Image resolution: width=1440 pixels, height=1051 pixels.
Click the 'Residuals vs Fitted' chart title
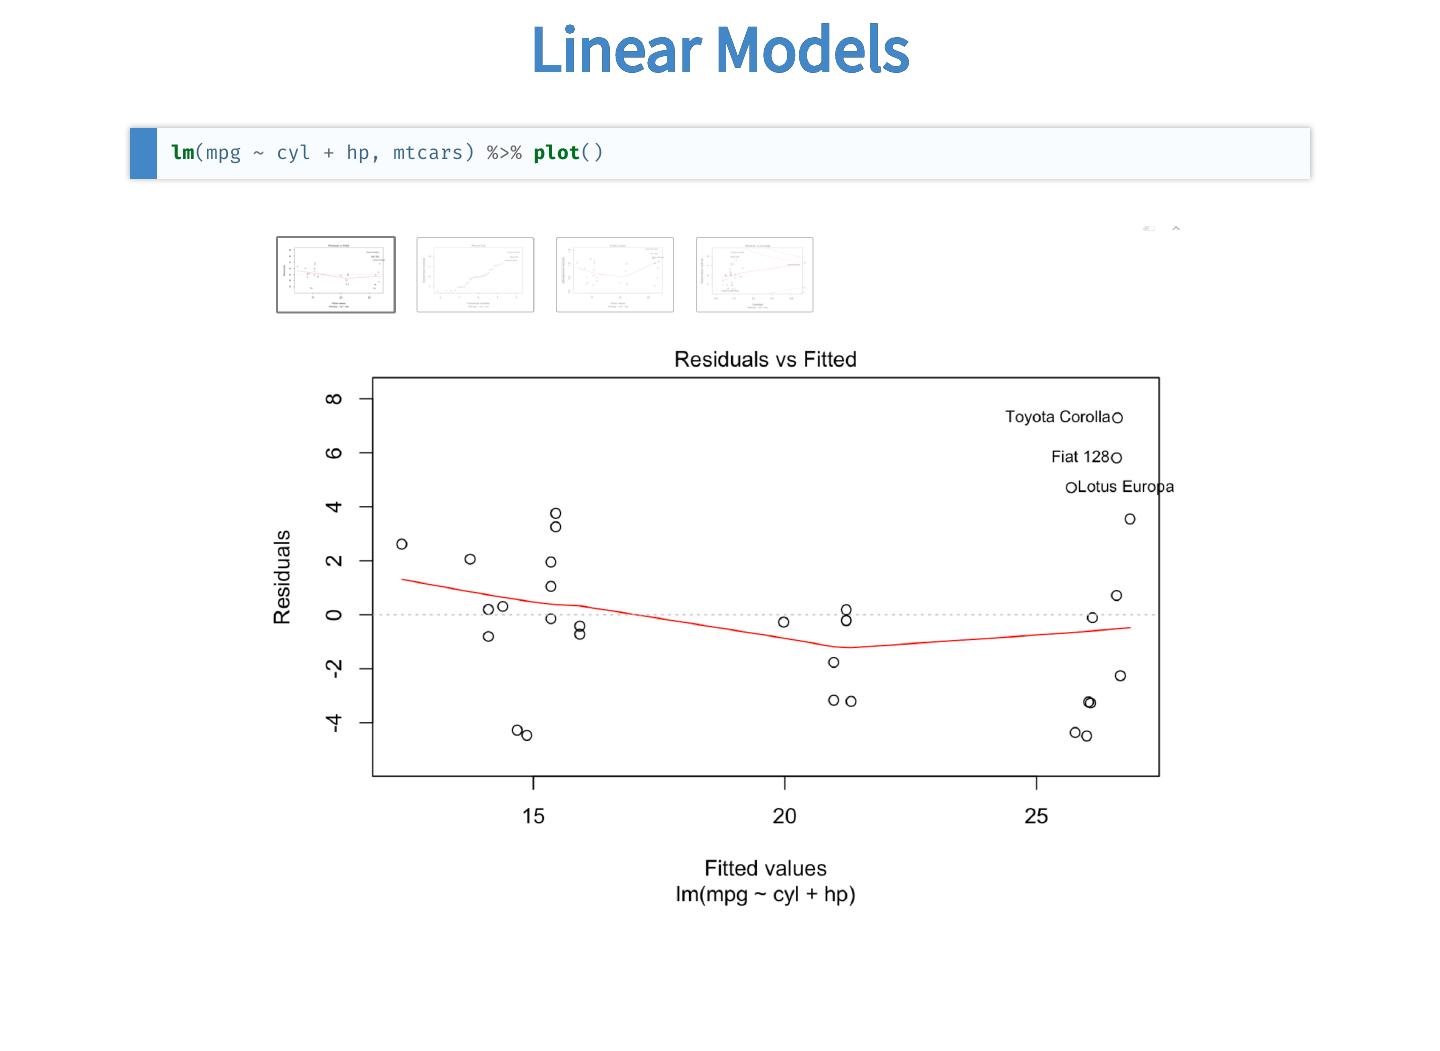click(765, 360)
